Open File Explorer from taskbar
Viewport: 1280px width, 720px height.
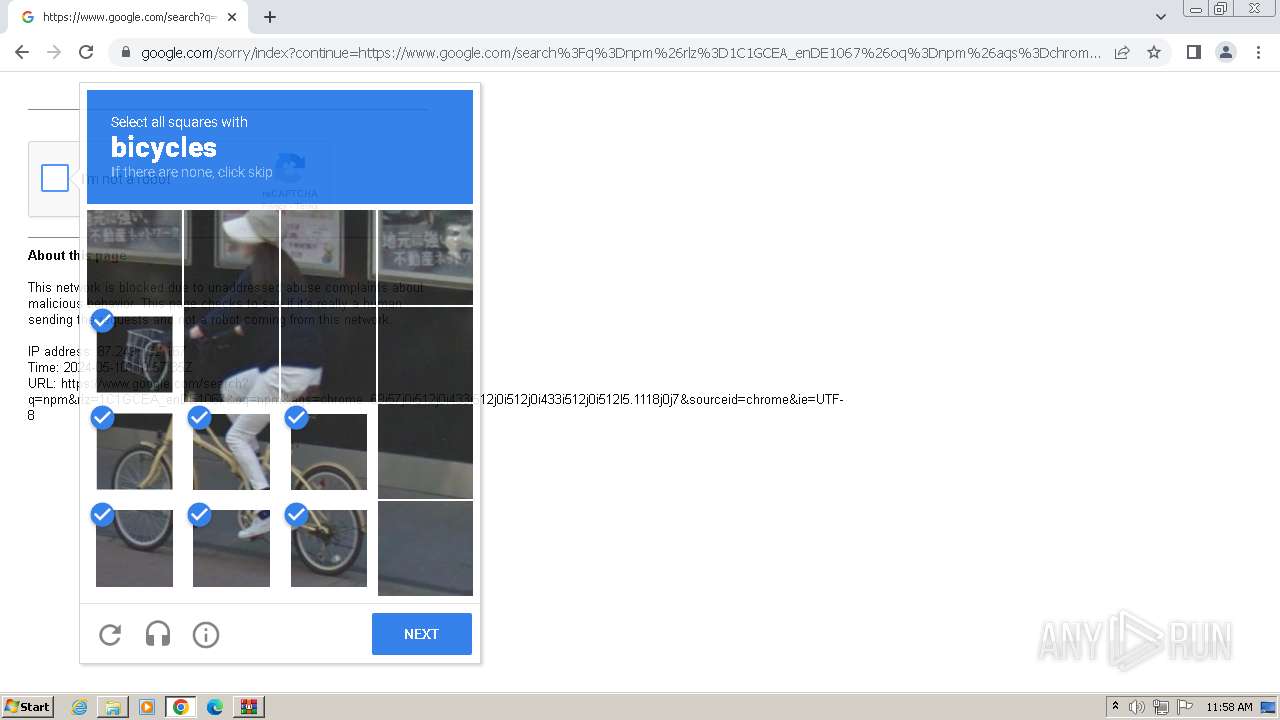click(113, 707)
